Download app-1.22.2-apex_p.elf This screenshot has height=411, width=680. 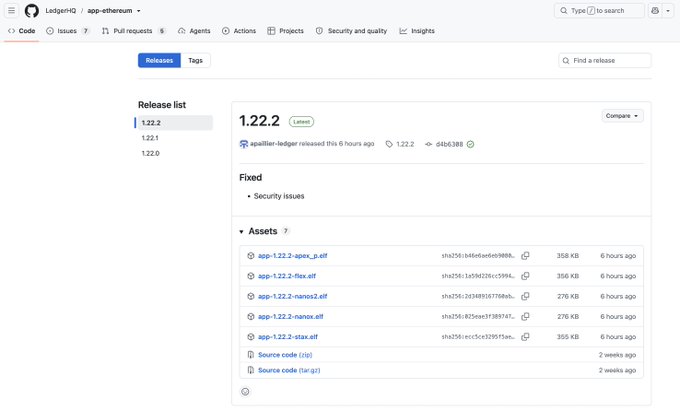pos(292,256)
